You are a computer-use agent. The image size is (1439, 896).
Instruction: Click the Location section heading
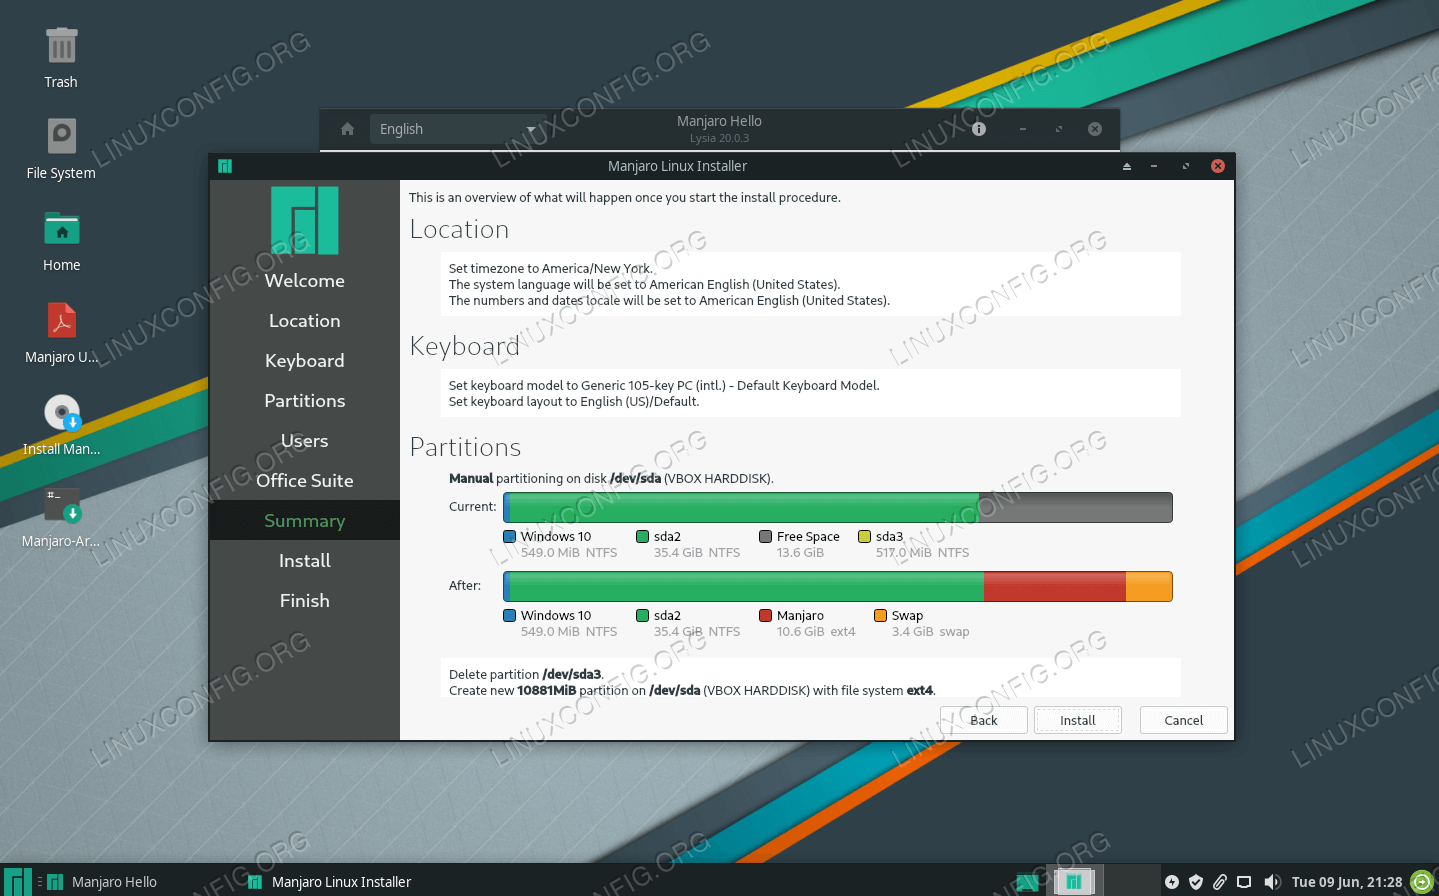point(460,229)
